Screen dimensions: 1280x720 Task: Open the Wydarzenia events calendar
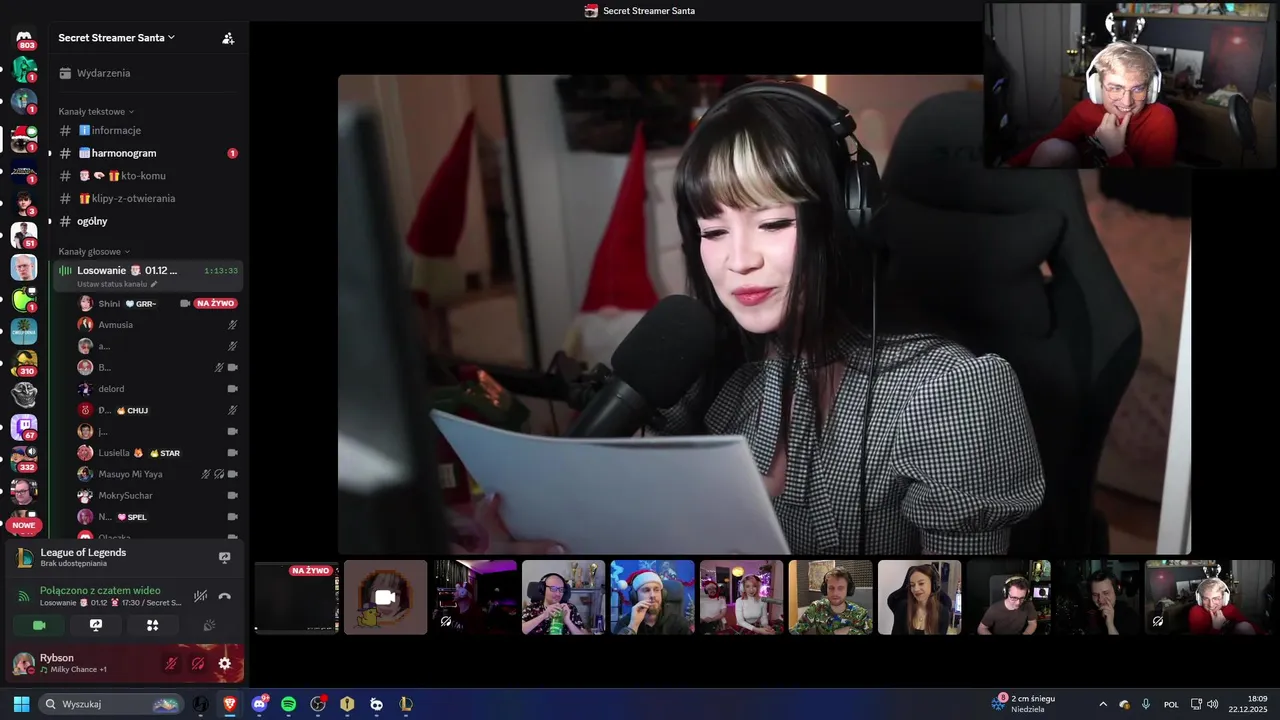pos(146,73)
